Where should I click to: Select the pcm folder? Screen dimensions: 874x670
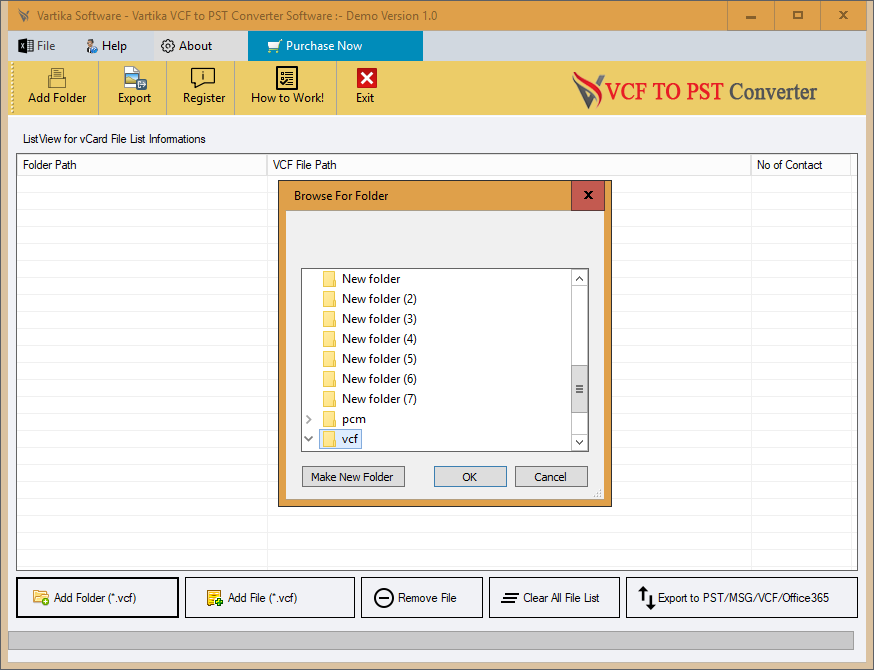coord(353,419)
